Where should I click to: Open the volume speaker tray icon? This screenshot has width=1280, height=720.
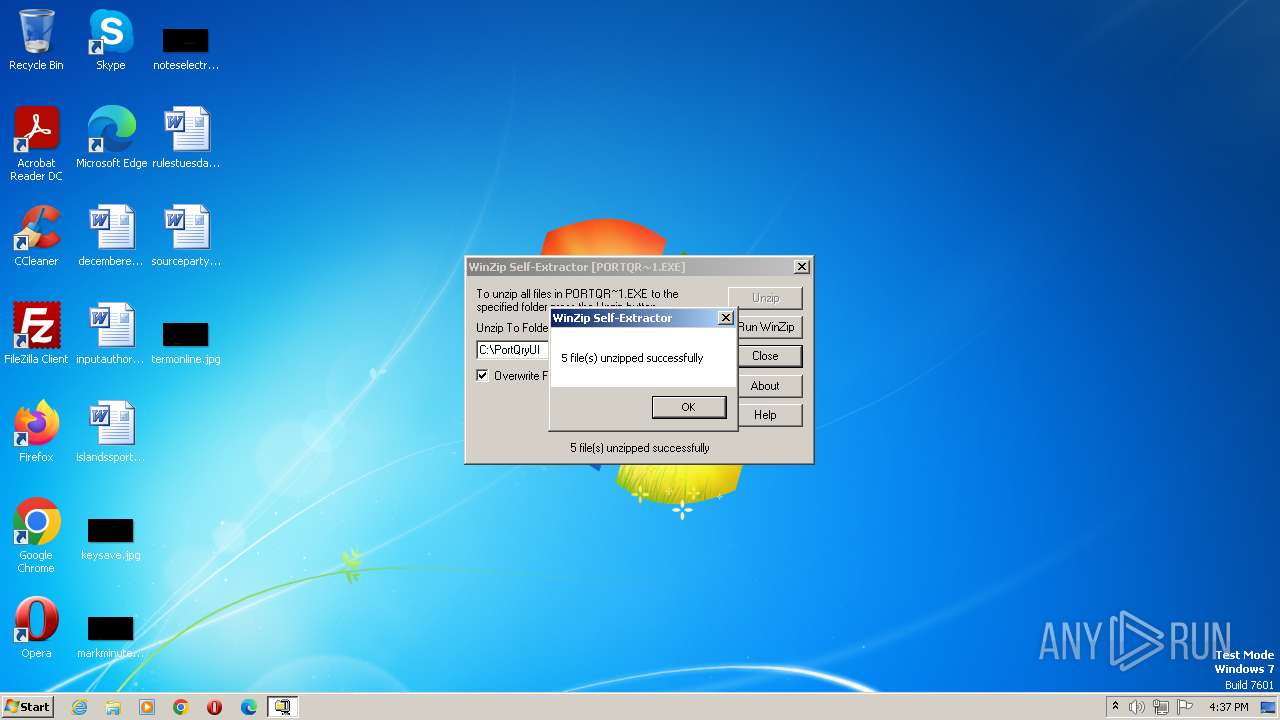click(x=1137, y=707)
